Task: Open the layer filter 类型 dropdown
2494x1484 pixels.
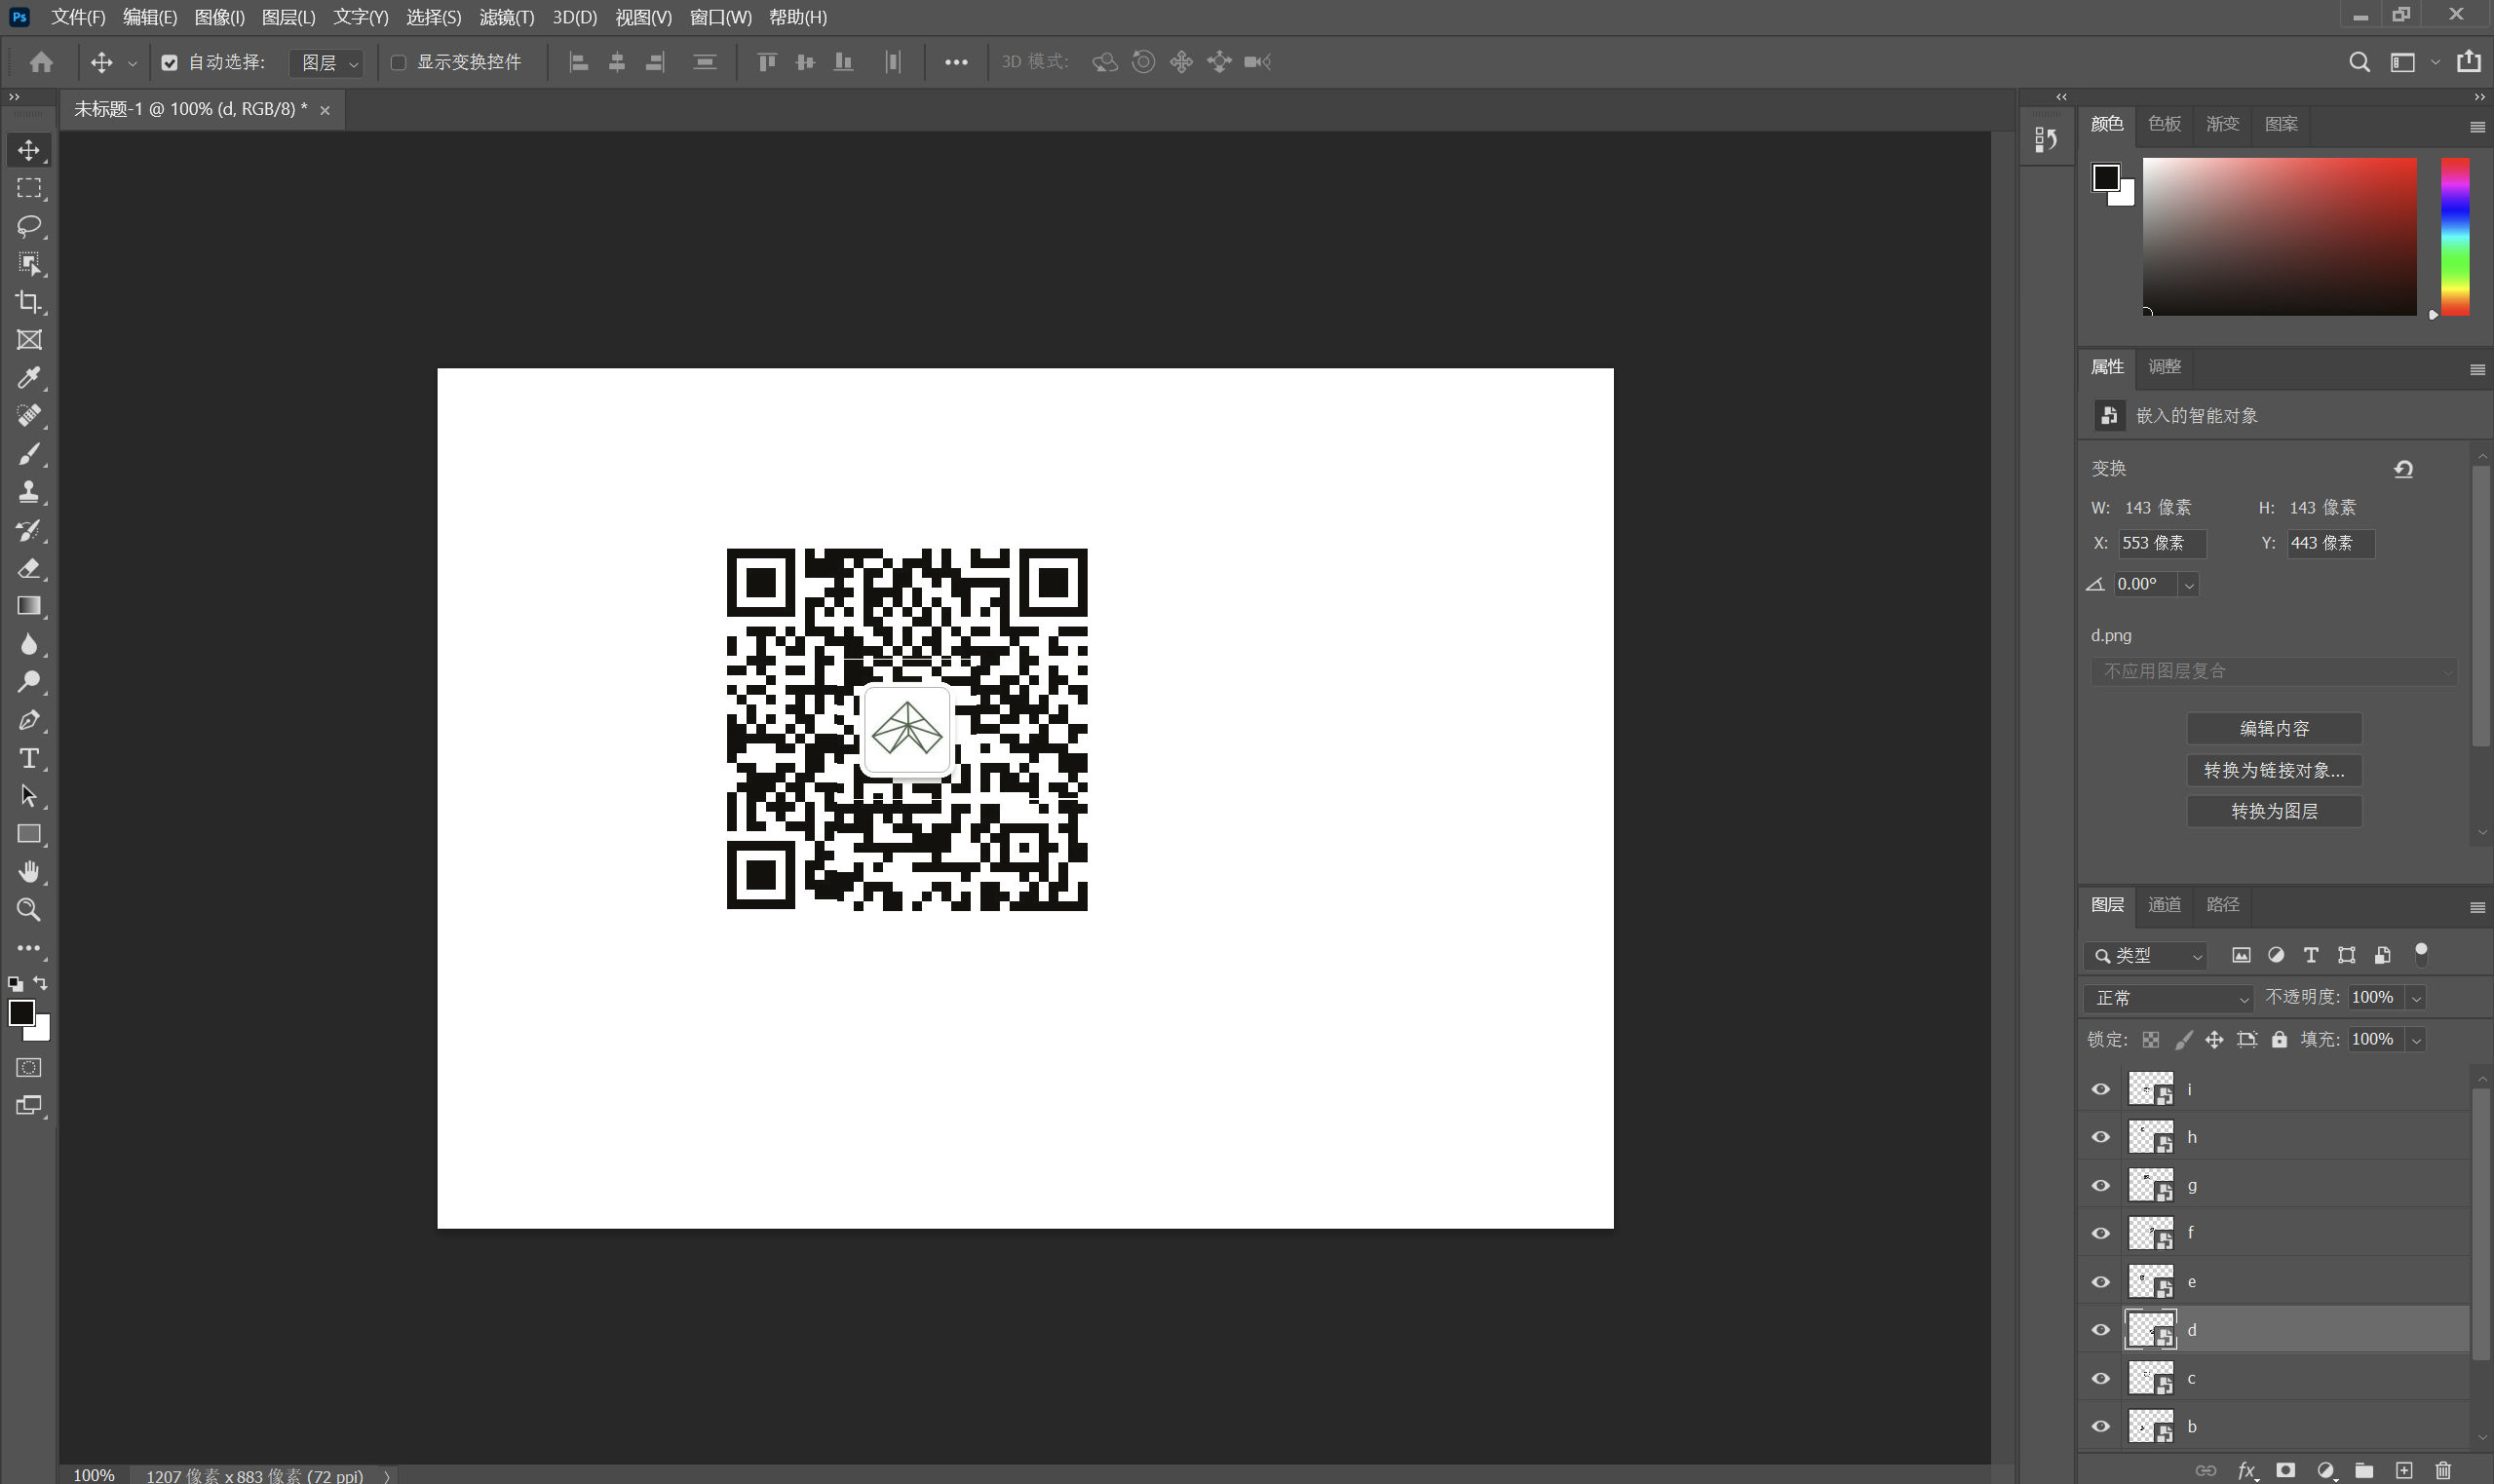Action: pos(2146,956)
